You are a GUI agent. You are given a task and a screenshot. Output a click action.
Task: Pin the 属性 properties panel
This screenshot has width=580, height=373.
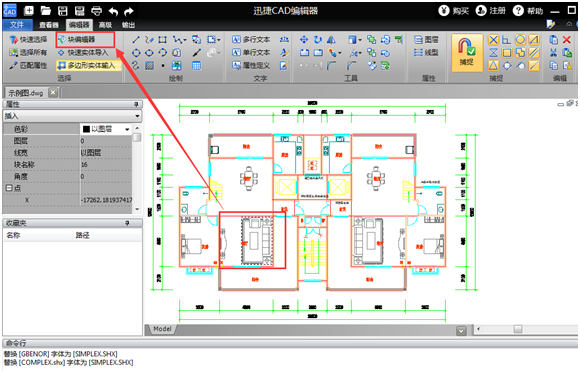(x=136, y=104)
